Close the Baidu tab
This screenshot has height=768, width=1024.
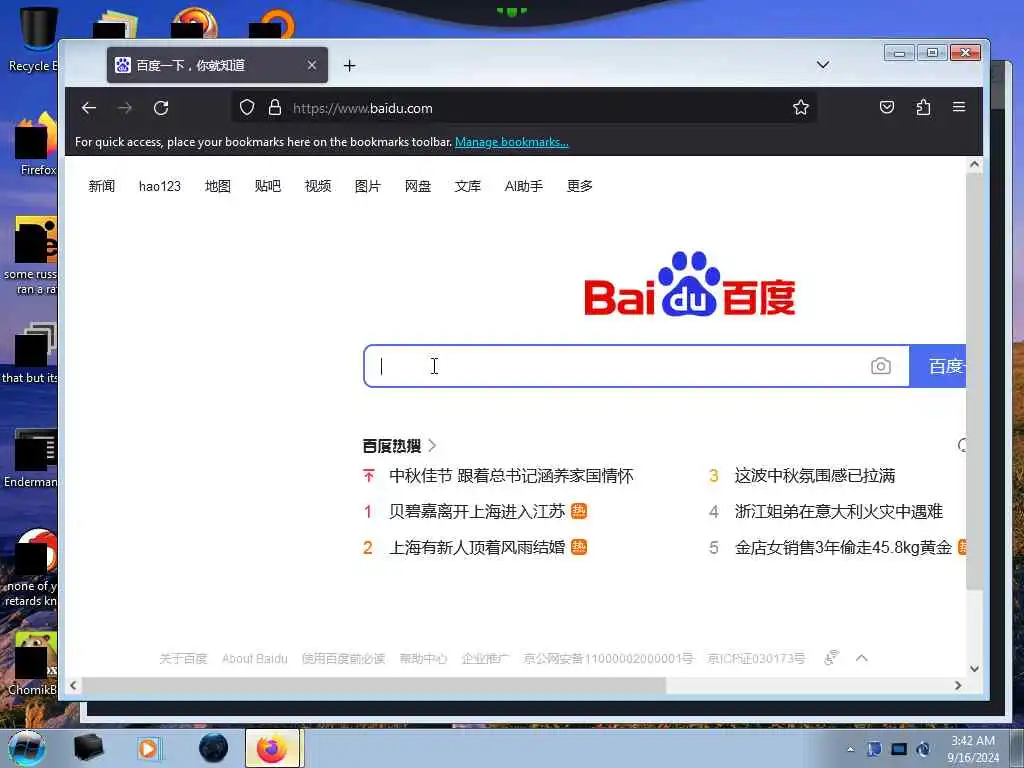[312, 65]
